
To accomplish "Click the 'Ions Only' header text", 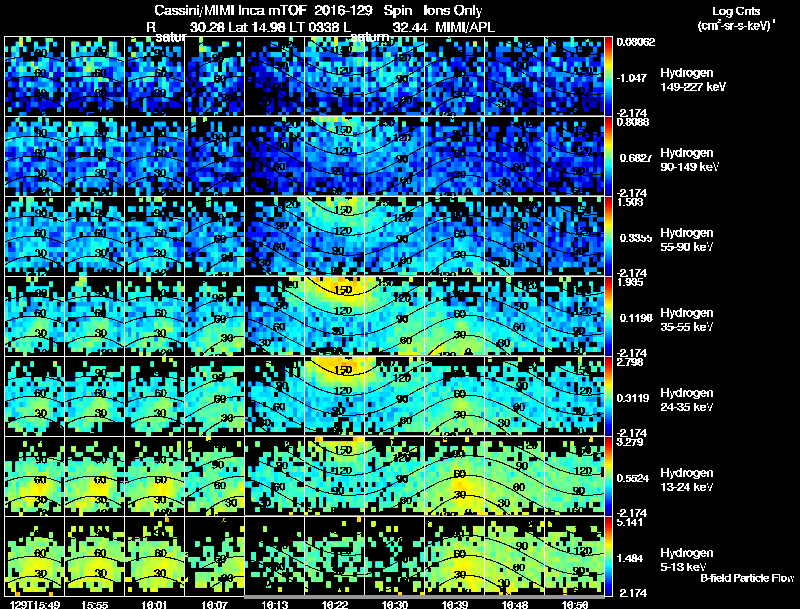I will click(452, 11).
